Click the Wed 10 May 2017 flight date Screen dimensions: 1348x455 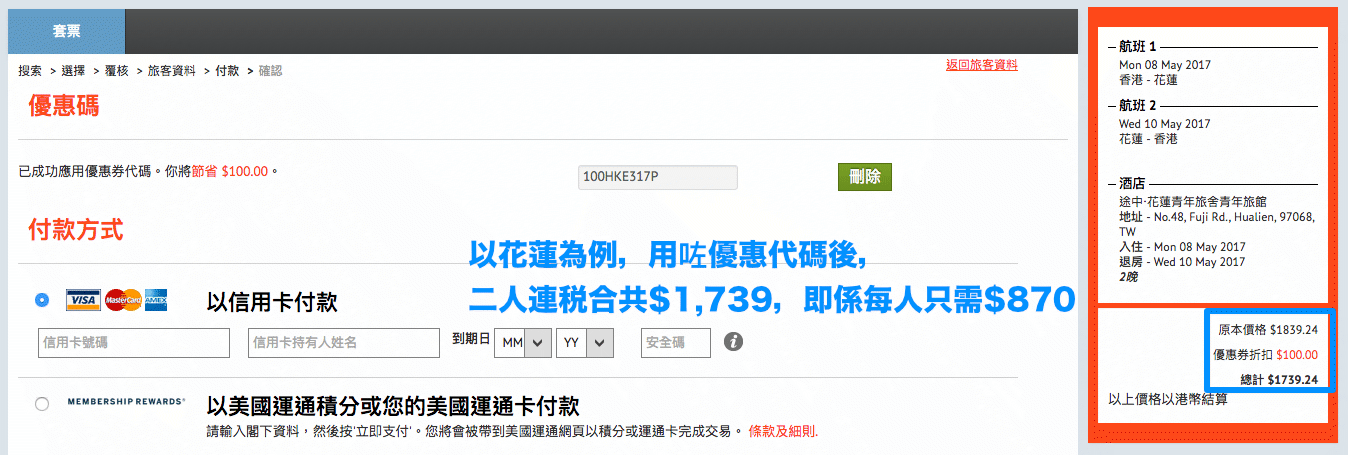click(1165, 124)
